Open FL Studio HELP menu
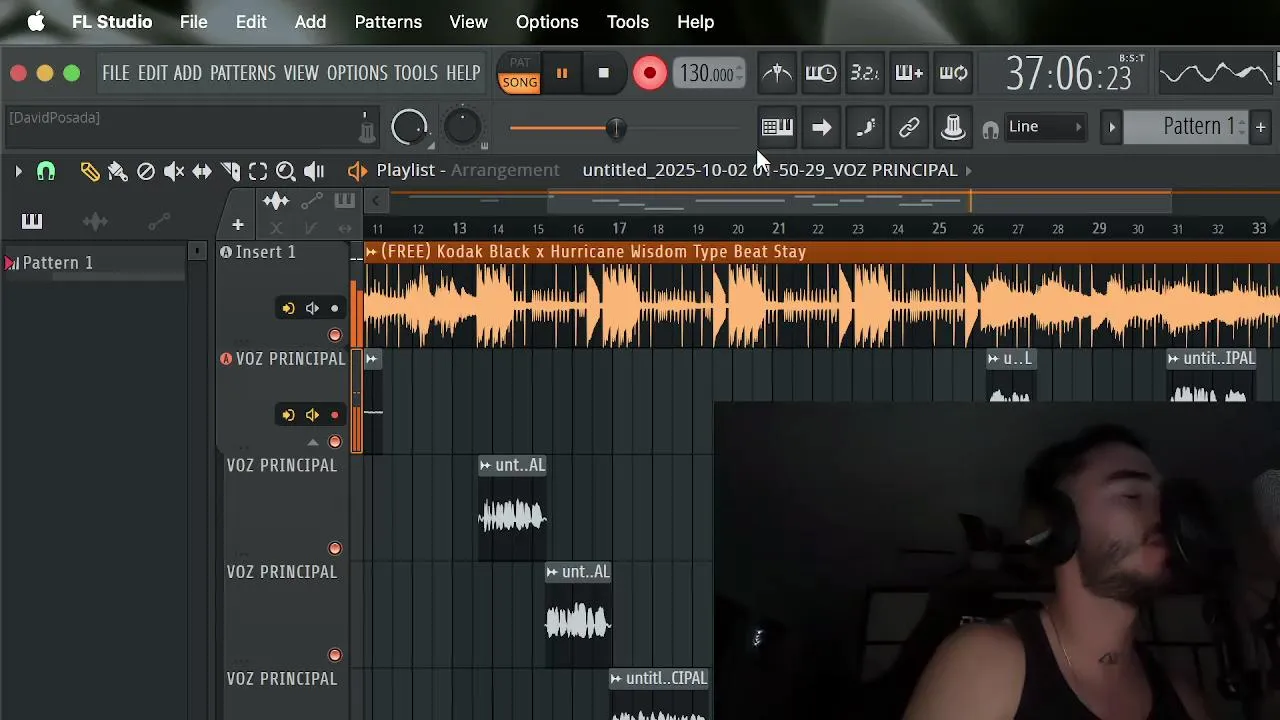1280x720 pixels. [463, 73]
